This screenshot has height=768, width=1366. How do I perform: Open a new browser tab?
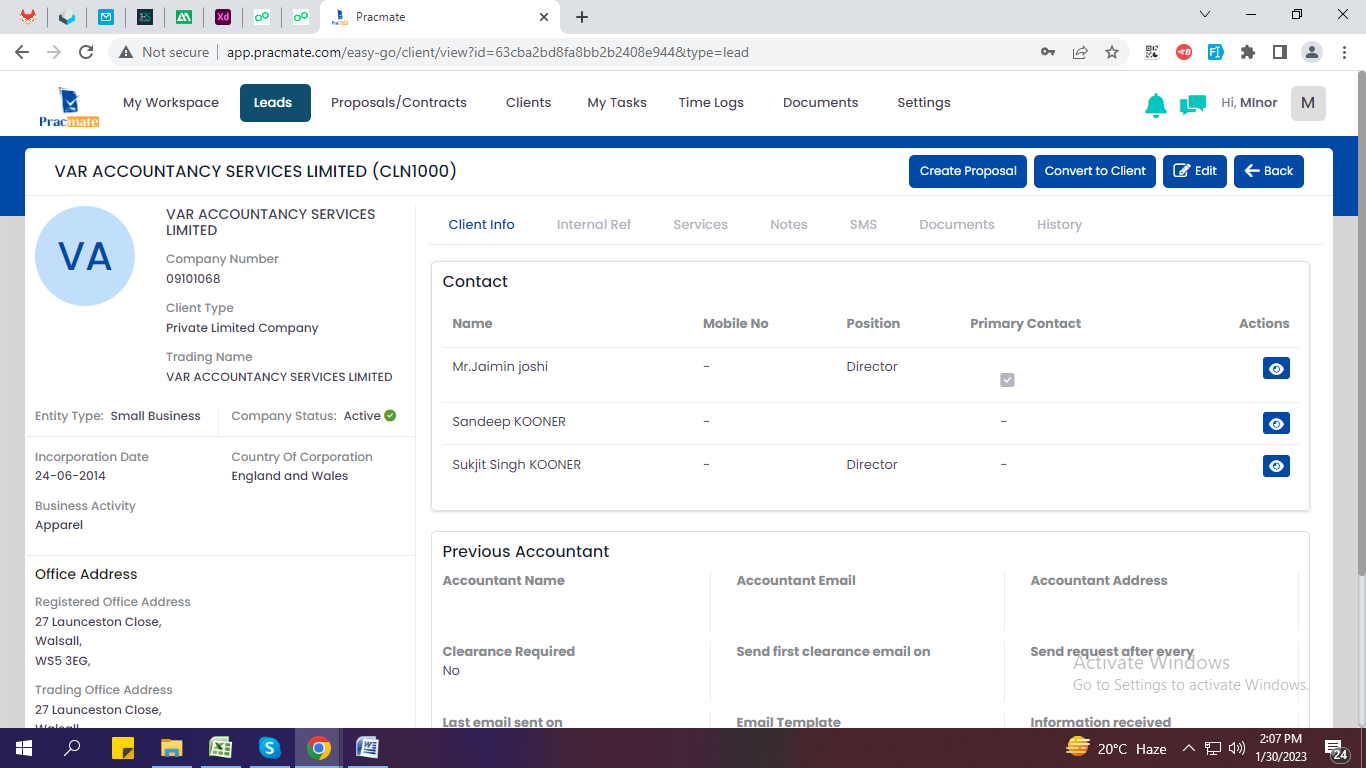[582, 17]
